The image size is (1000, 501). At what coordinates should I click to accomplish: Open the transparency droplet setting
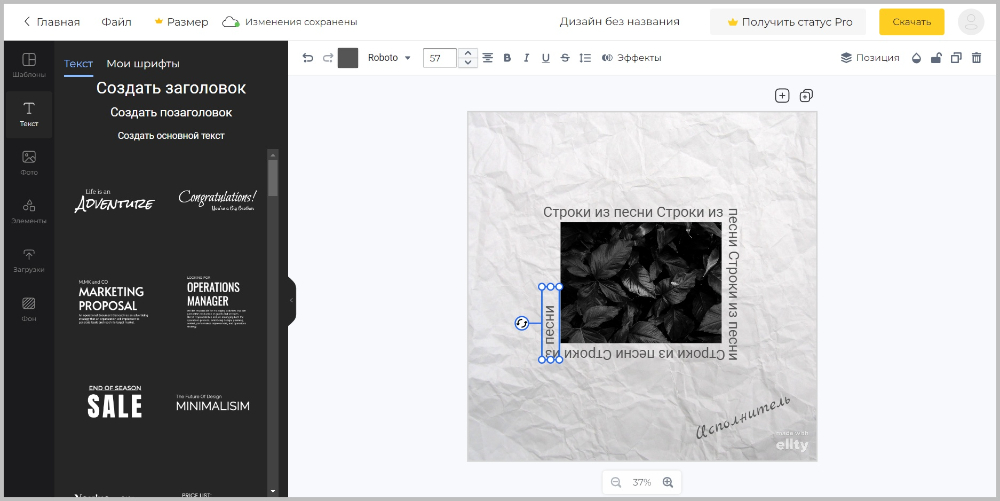pyautogui.click(x=915, y=58)
